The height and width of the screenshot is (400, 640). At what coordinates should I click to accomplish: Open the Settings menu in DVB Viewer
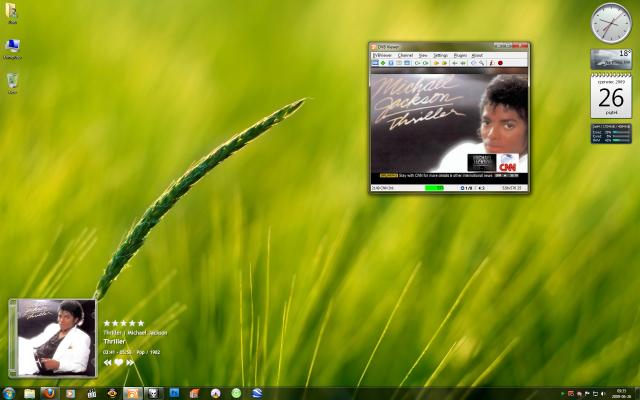[440, 55]
